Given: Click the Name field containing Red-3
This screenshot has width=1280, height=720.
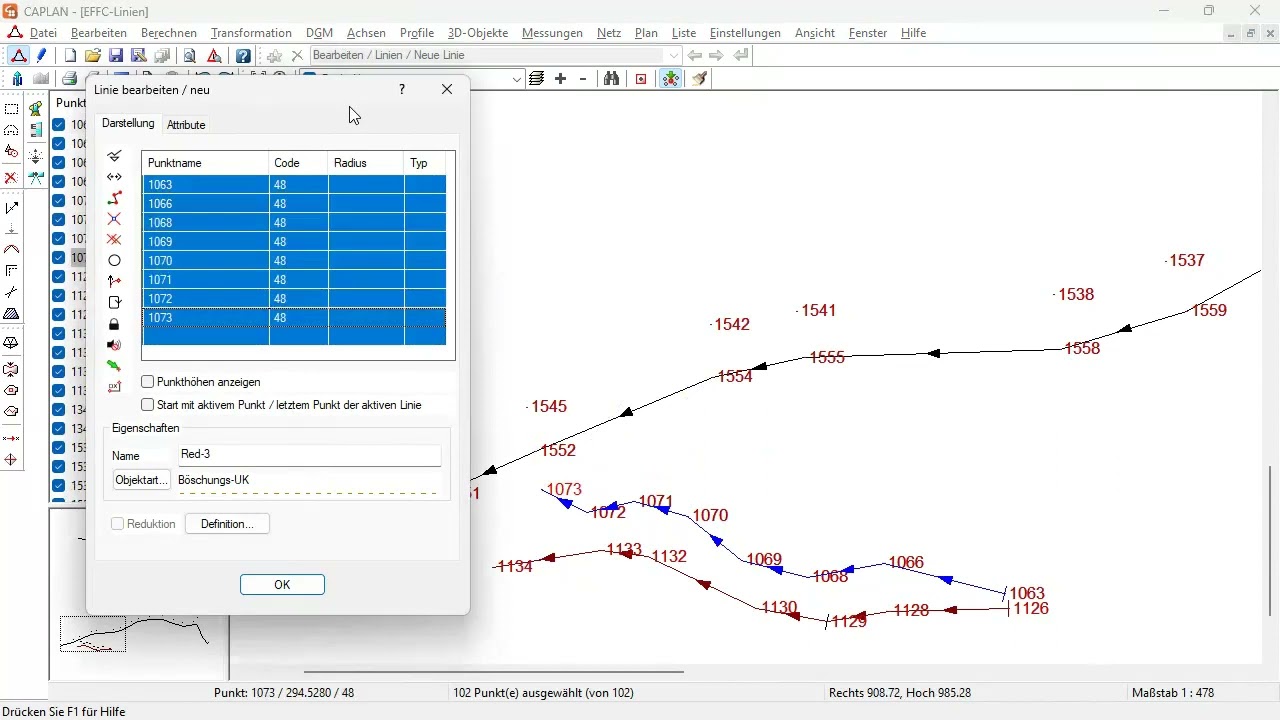Looking at the screenshot, I should pos(309,455).
